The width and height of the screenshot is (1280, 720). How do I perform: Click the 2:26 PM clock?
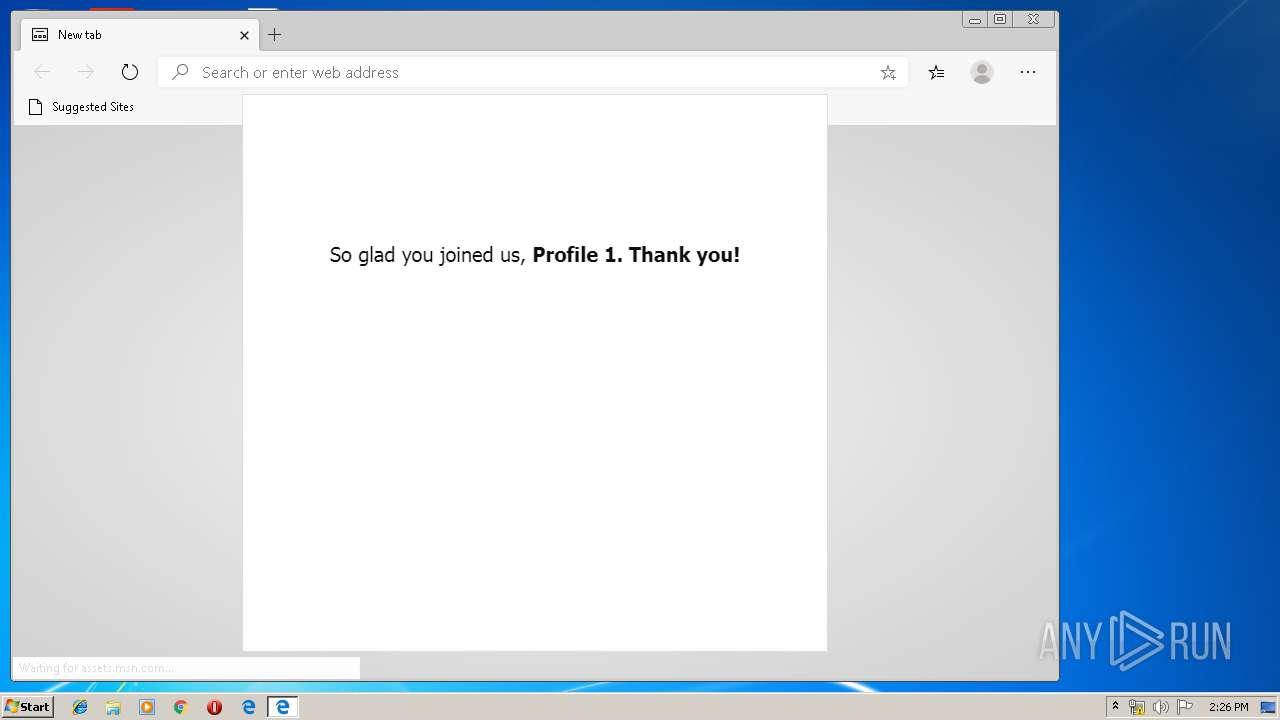[x=1228, y=707]
